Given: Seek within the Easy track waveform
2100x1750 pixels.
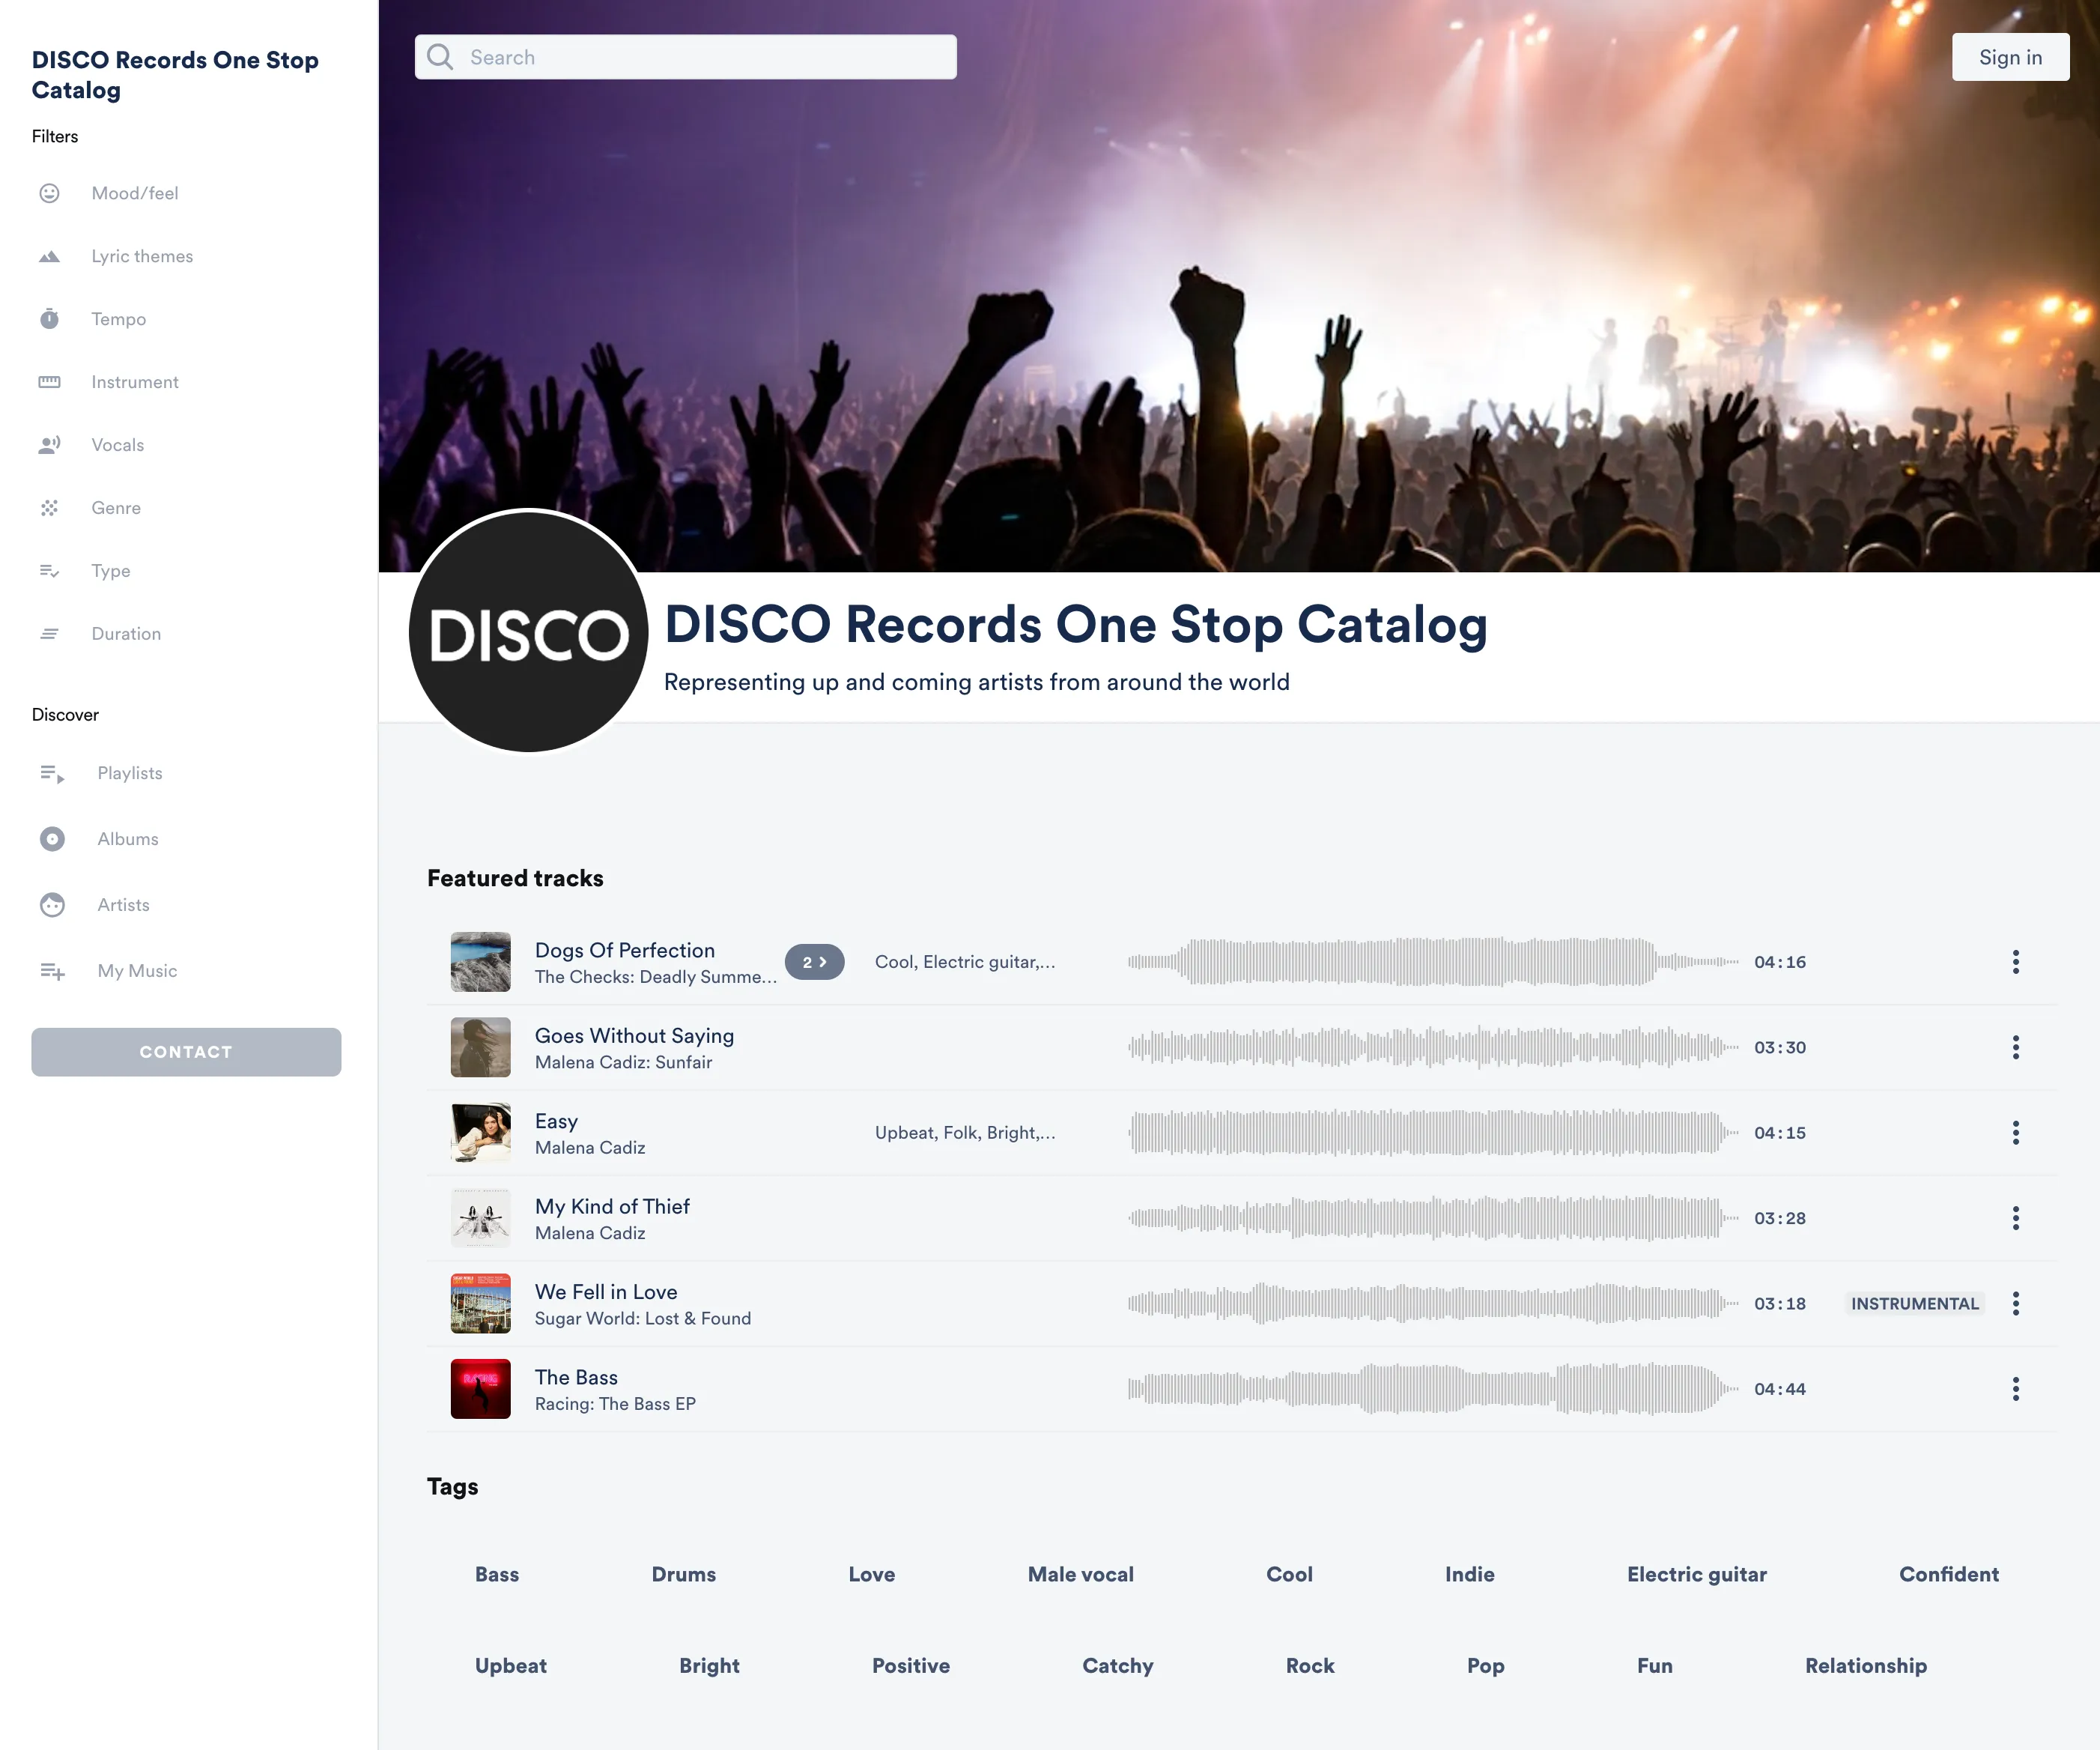Looking at the screenshot, I should pyautogui.click(x=1430, y=1133).
